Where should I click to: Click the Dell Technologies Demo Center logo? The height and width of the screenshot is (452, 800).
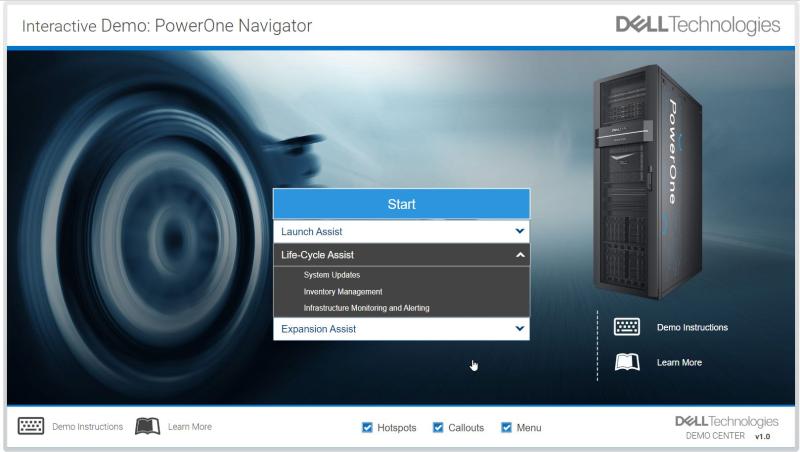pyautogui.click(x=726, y=427)
